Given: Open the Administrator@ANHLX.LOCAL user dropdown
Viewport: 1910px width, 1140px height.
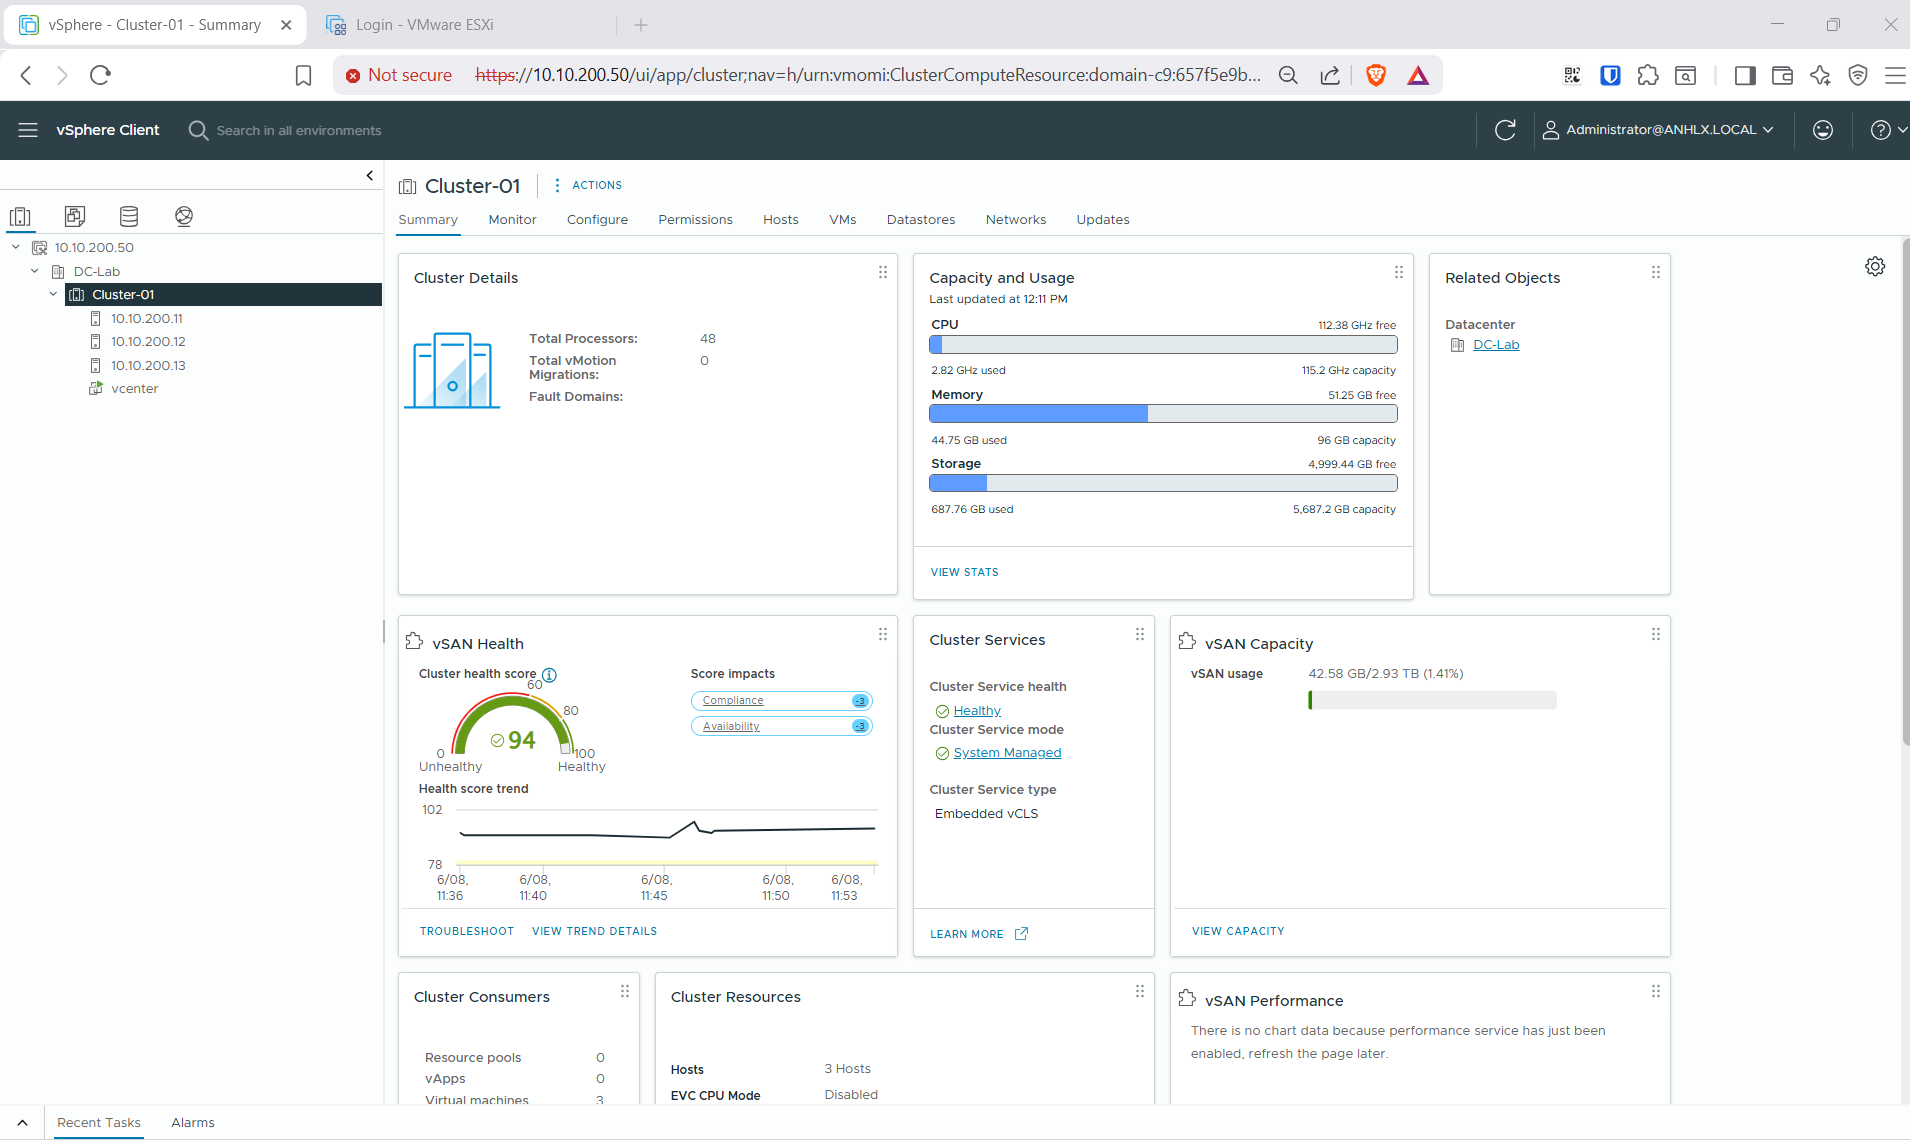Looking at the screenshot, I should click(1660, 130).
